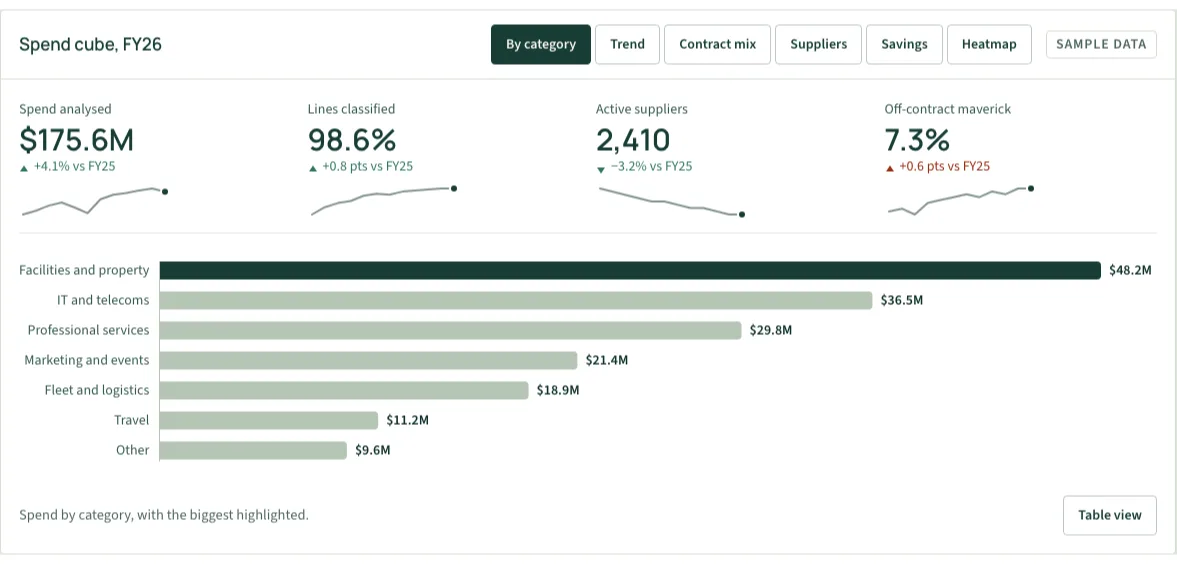This screenshot has width=1177, height=564.
Task: Click the $175.6M spend analysed value
Action: click(x=77, y=140)
